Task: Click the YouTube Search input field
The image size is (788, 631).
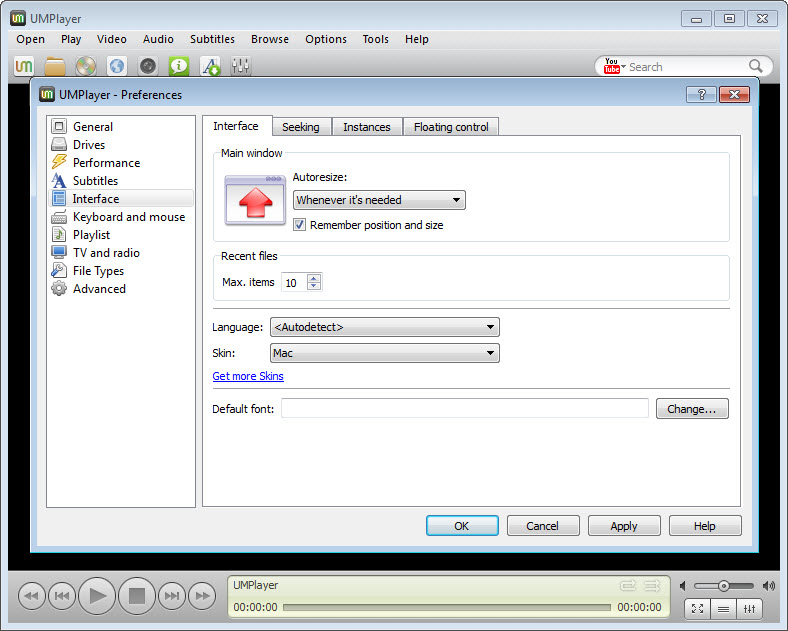Action: point(687,67)
